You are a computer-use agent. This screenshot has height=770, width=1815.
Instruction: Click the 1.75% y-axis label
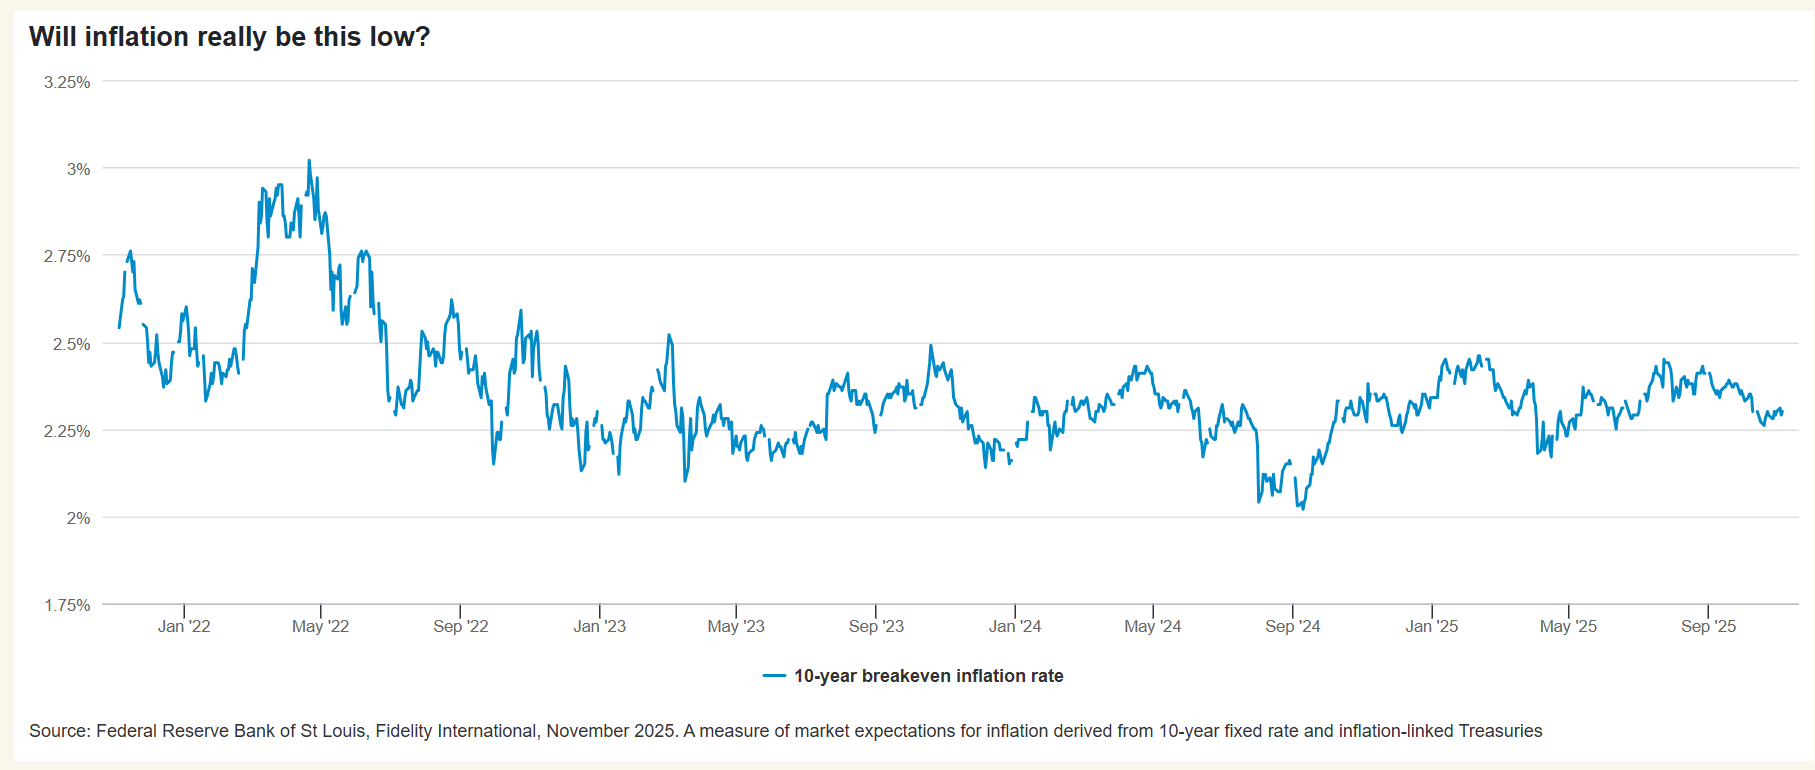click(67, 605)
